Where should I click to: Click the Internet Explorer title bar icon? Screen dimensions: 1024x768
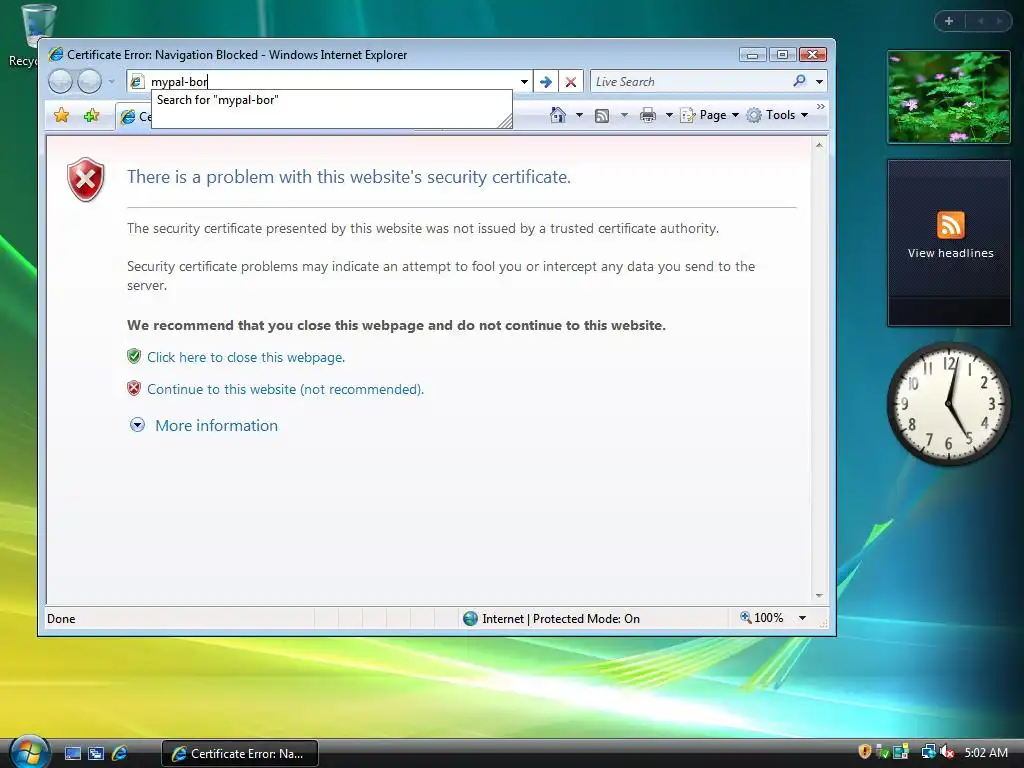[56, 54]
